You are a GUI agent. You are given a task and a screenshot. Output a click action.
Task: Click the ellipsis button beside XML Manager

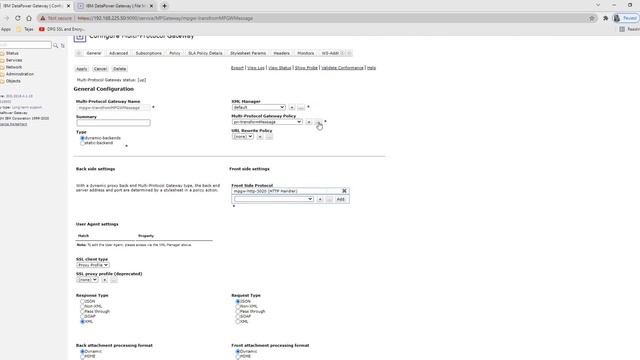click(x=301, y=107)
